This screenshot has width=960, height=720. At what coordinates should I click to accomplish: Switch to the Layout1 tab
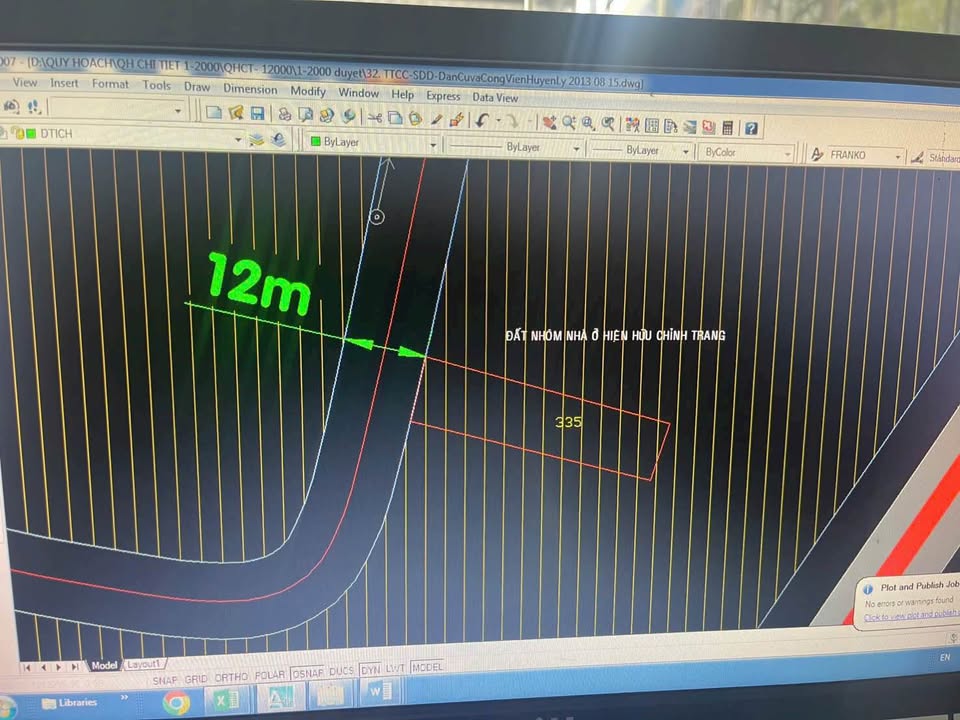(143, 664)
